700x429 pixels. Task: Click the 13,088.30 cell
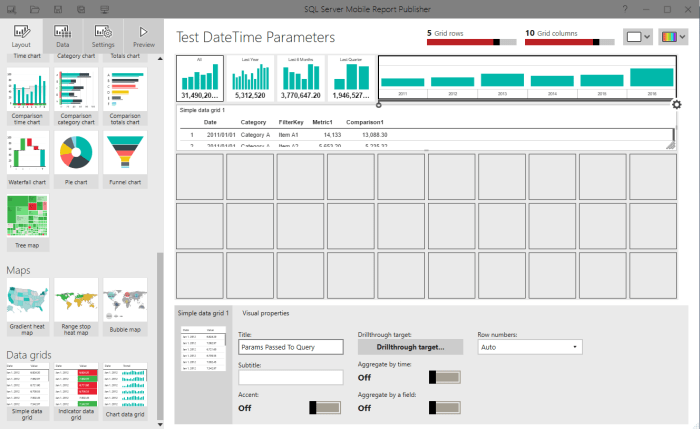click(375, 134)
